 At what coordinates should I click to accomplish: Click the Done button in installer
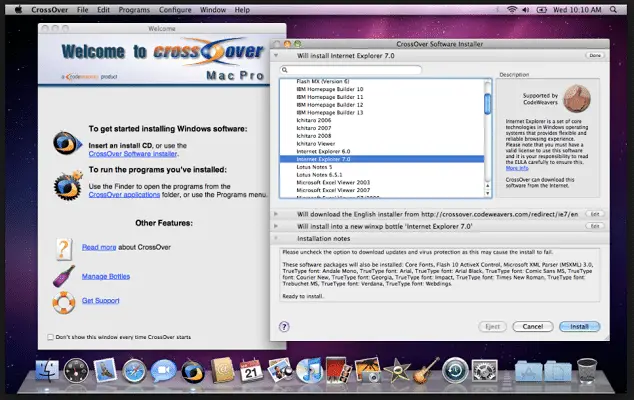pos(595,55)
